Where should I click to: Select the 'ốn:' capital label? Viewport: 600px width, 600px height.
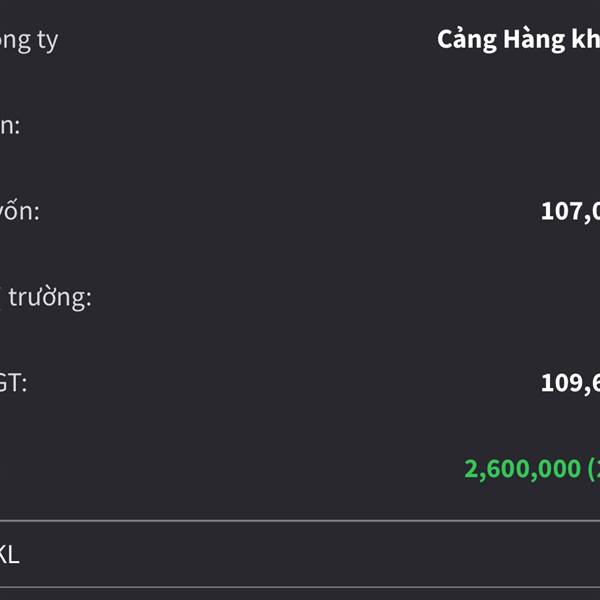pyautogui.click(x=20, y=211)
